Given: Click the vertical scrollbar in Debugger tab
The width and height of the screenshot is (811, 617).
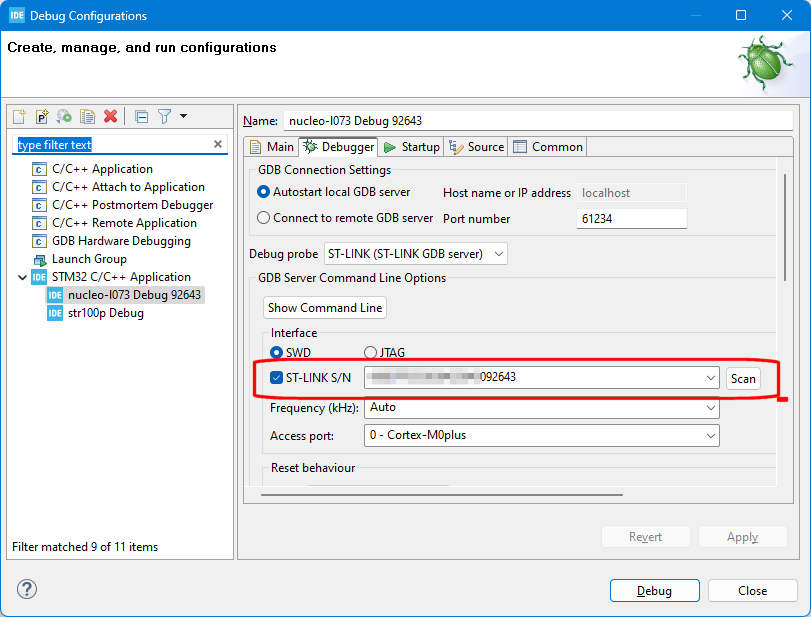Looking at the screenshot, I should coord(785,228).
